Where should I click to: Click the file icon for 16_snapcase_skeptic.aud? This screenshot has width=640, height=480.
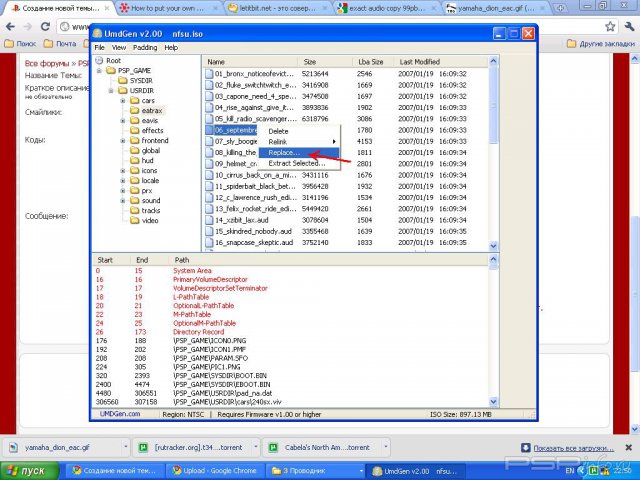click(x=208, y=242)
